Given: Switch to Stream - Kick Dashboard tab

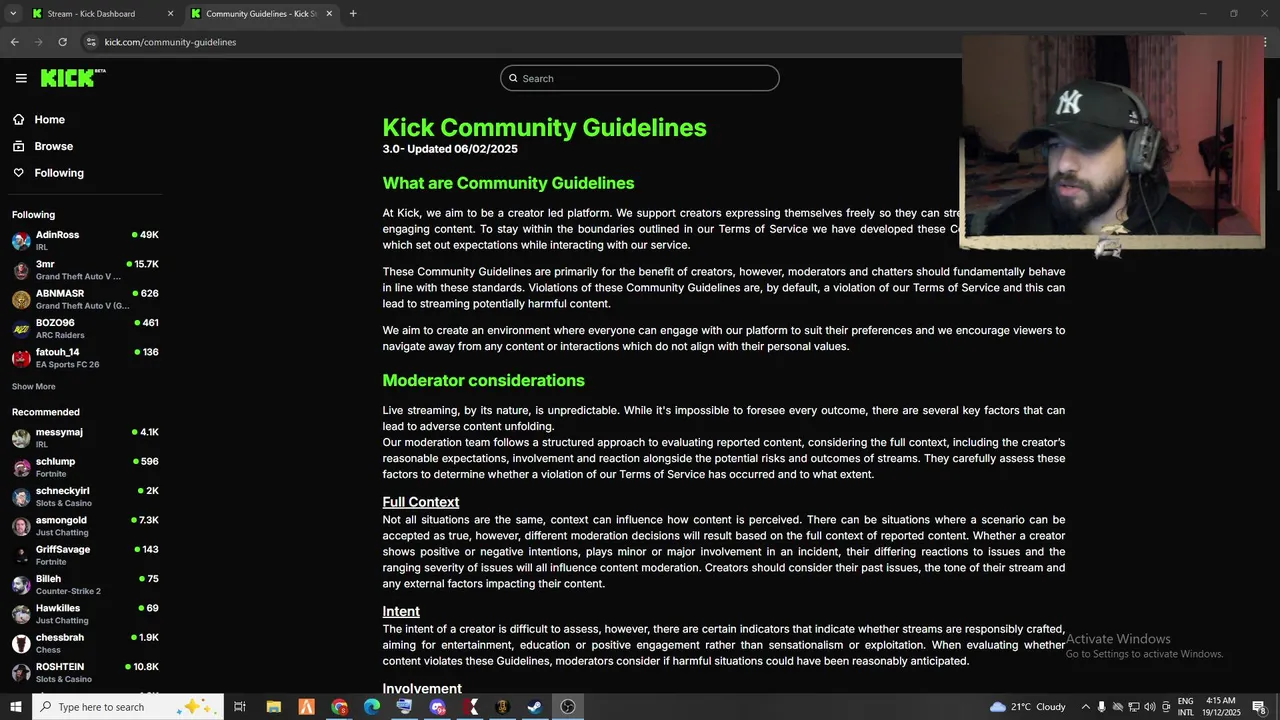Looking at the screenshot, I should [102, 14].
